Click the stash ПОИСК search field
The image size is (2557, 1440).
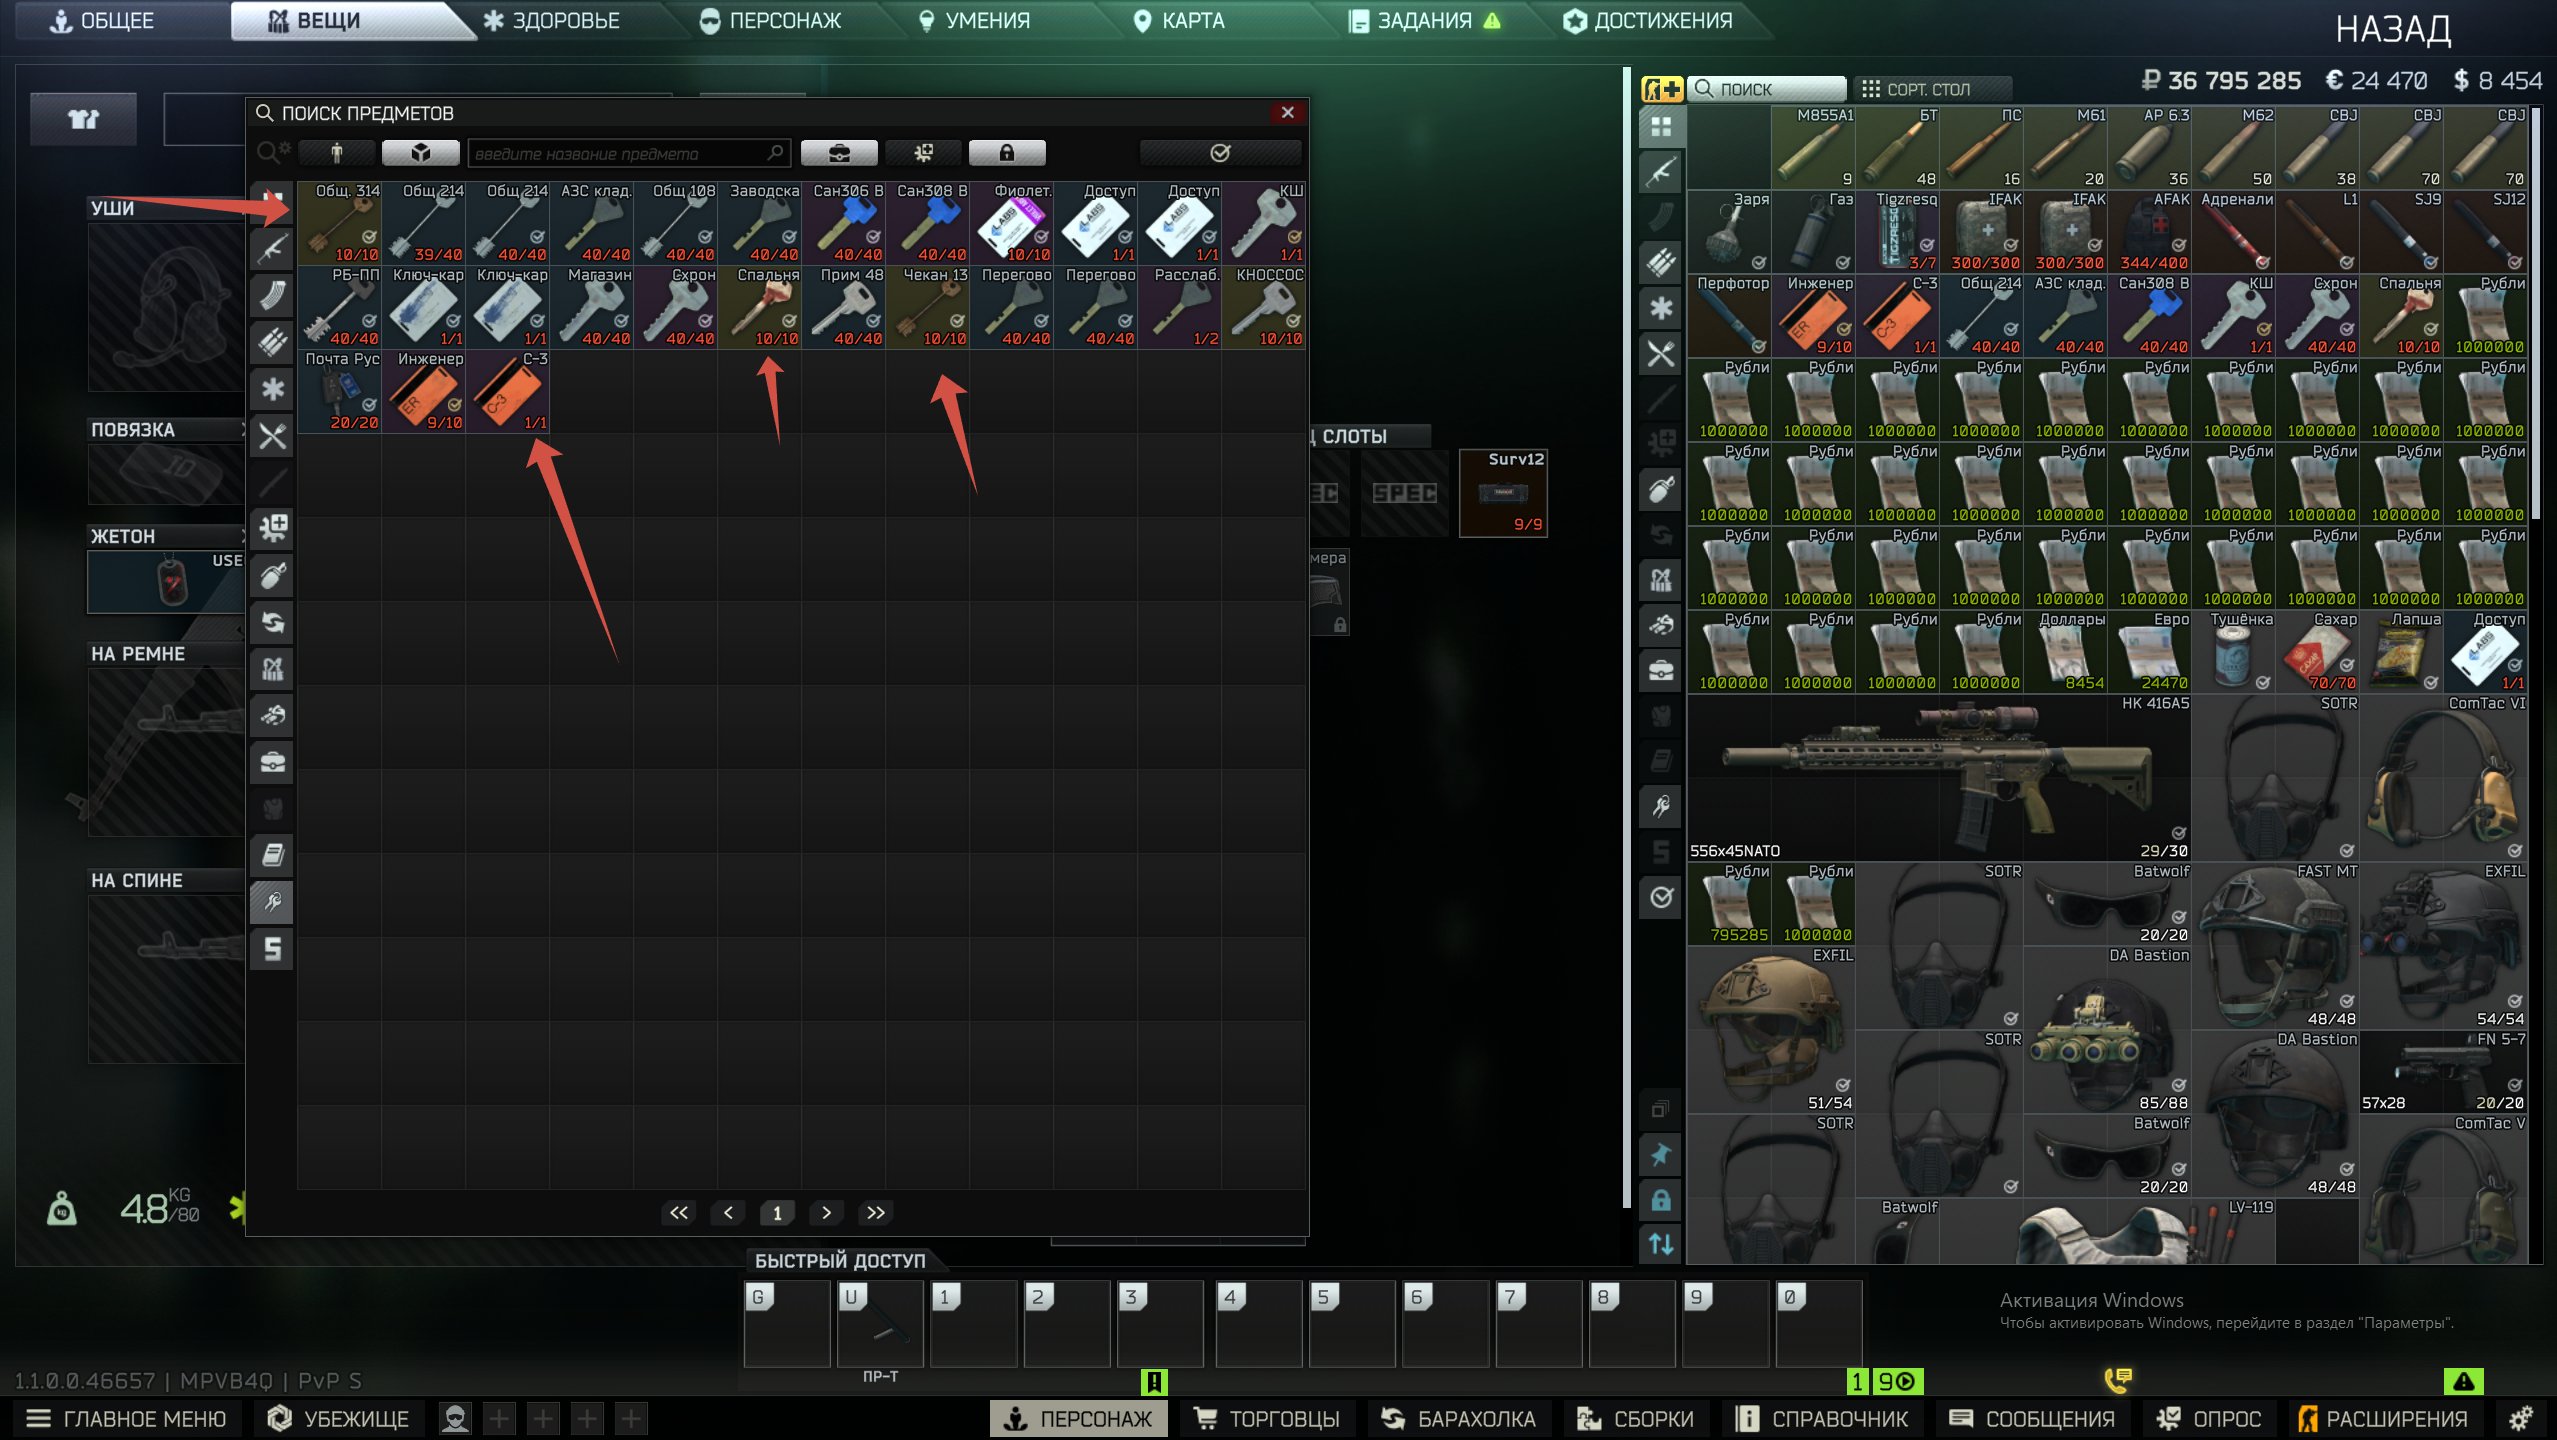pyautogui.click(x=1768, y=89)
